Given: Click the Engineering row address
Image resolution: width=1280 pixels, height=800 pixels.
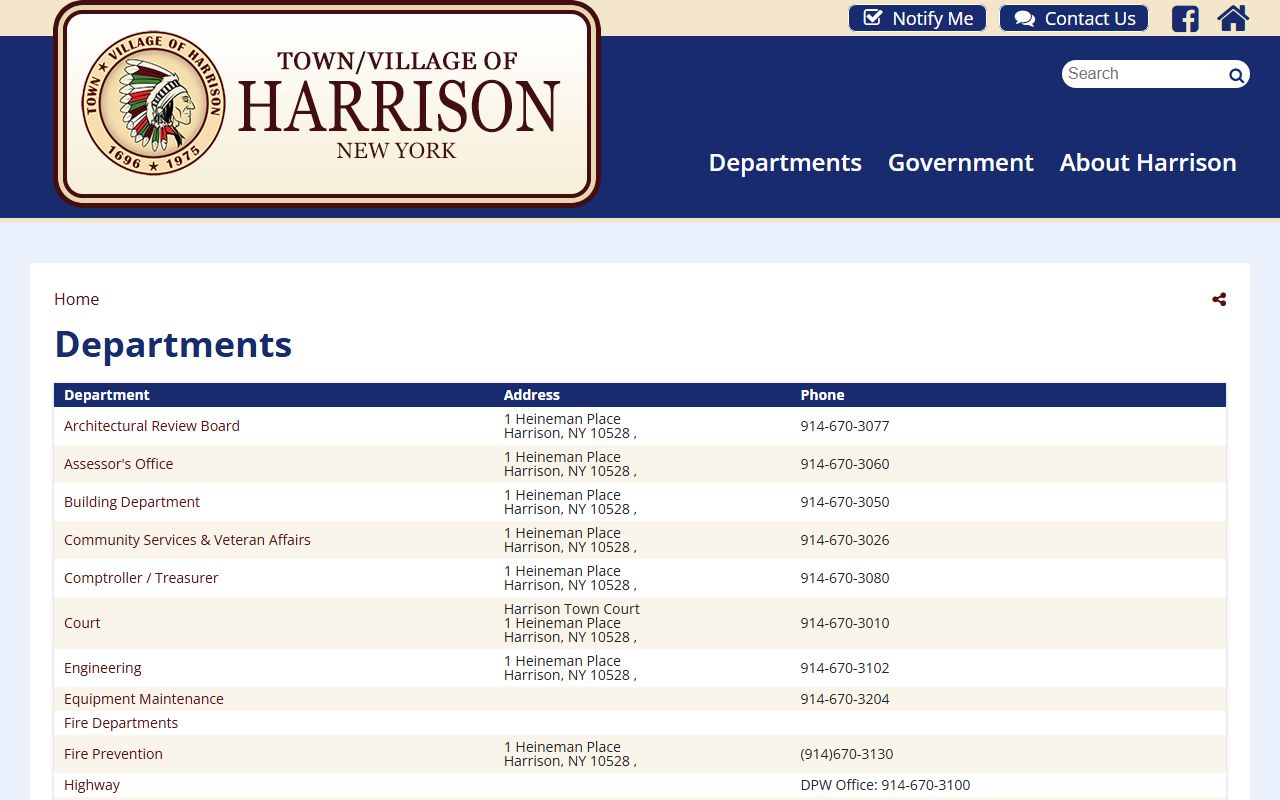Looking at the screenshot, I should (570, 668).
